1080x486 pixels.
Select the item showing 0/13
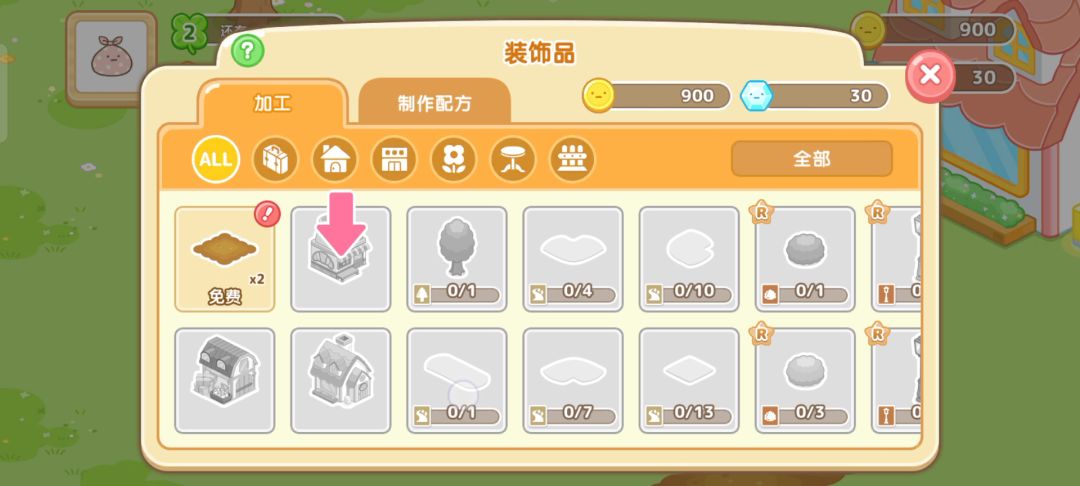point(689,381)
